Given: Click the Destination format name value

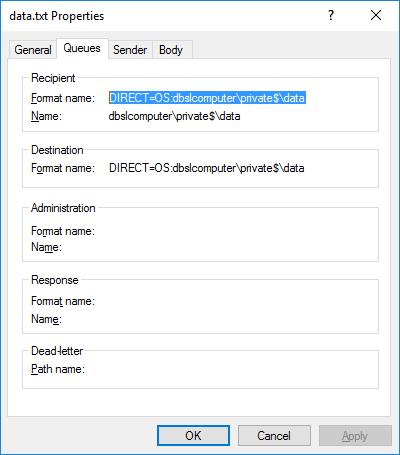Looking at the screenshot, I should click(x=207, y=168).
